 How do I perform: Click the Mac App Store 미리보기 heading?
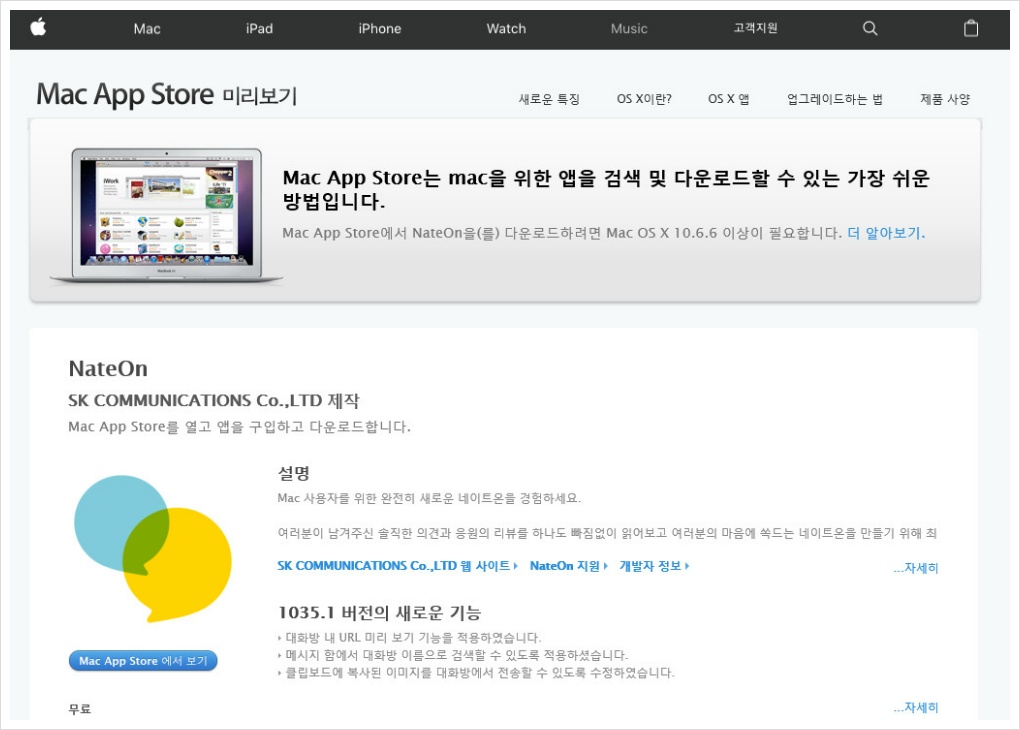167,95
